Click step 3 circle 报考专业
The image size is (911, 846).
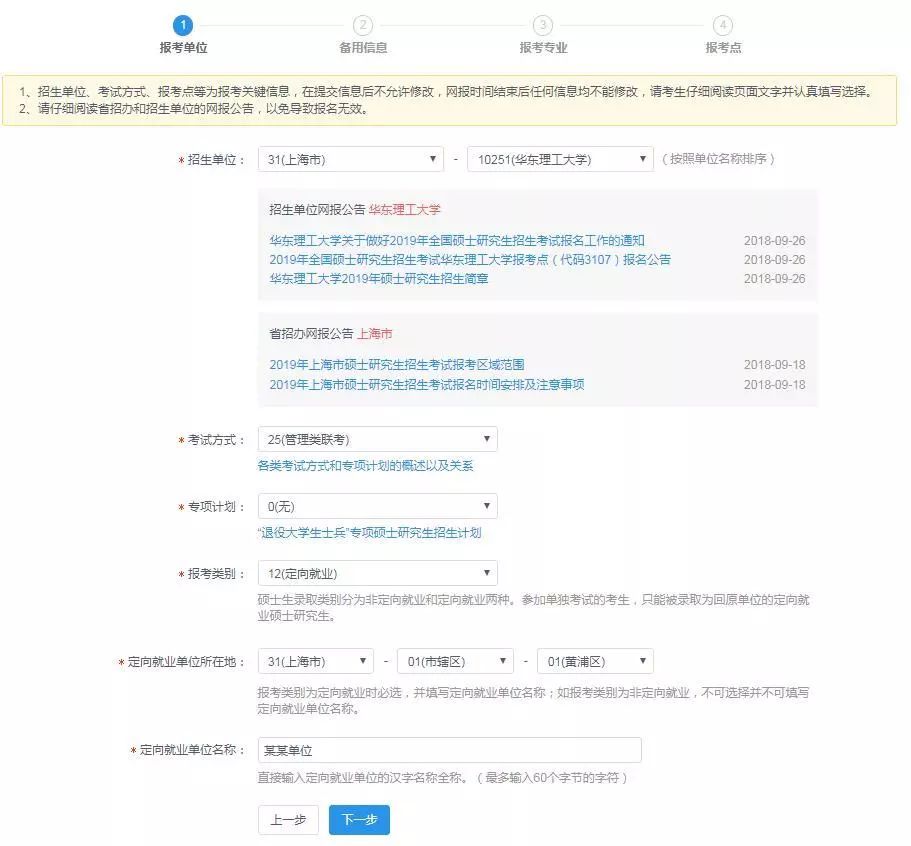pos(542,25)
